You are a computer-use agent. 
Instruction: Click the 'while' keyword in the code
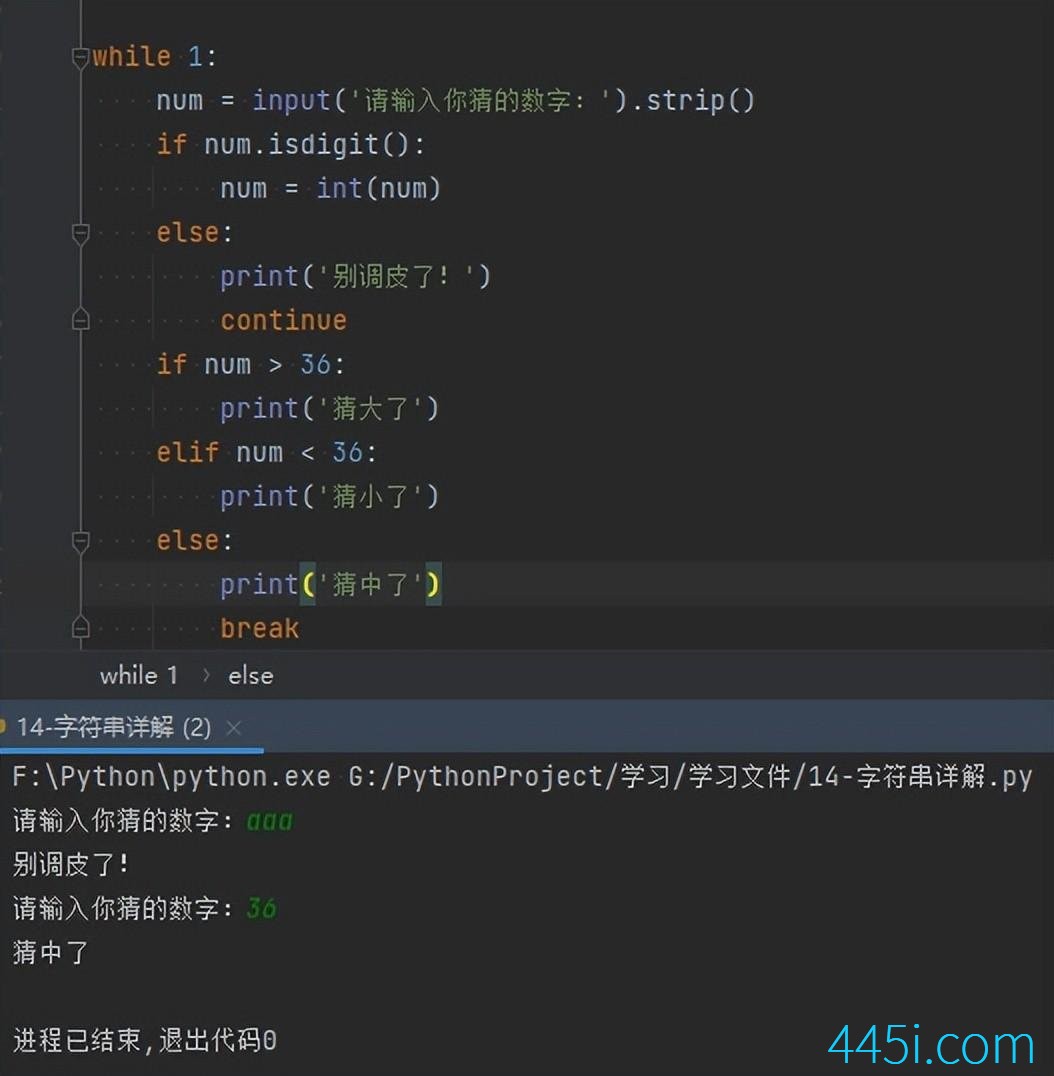(132, 56)
